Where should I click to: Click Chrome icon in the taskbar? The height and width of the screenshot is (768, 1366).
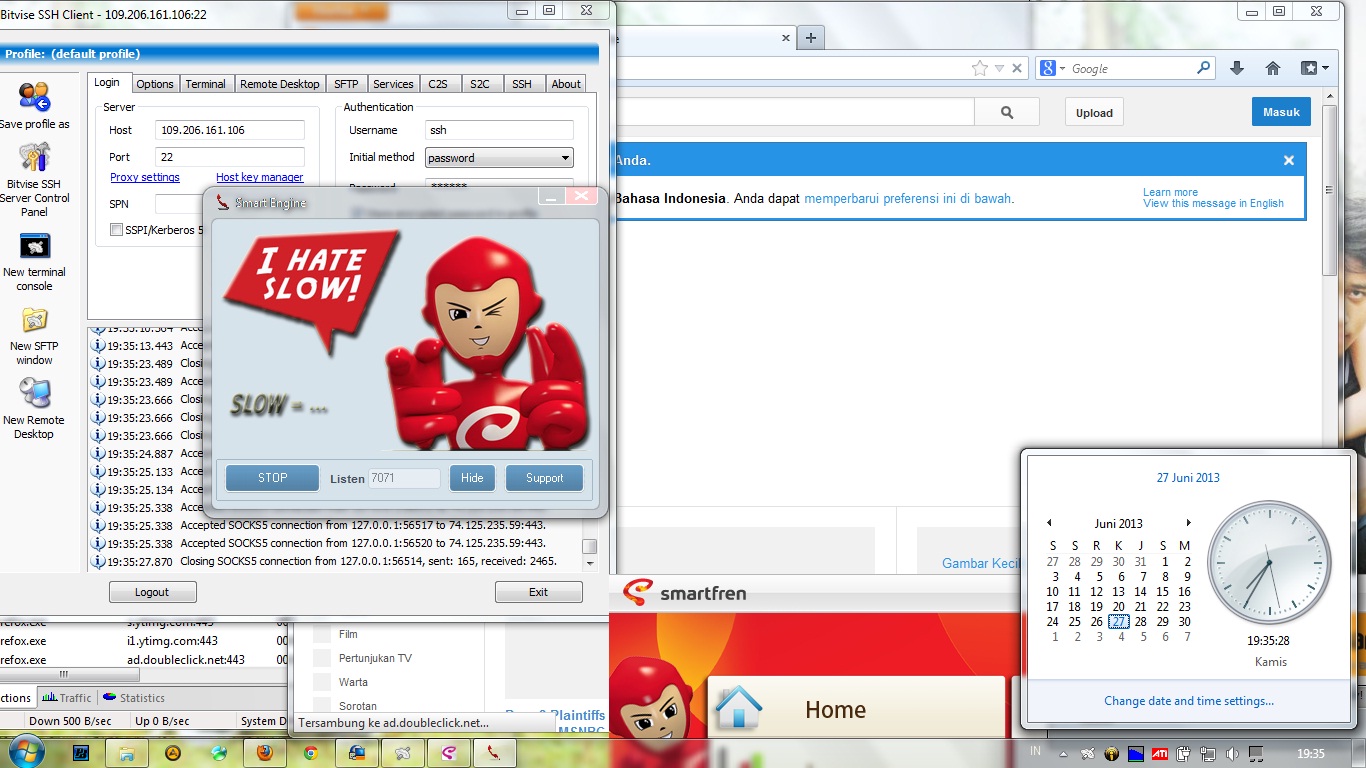tap(311, 752)
